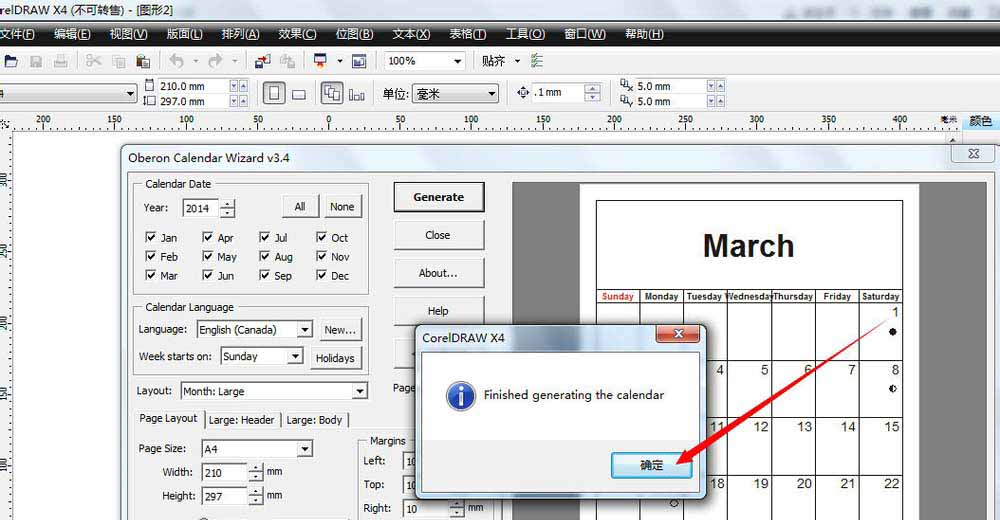Open the undo history dropdown arrow
Viewport: 1000px width, 520px height.
(195, 61)
